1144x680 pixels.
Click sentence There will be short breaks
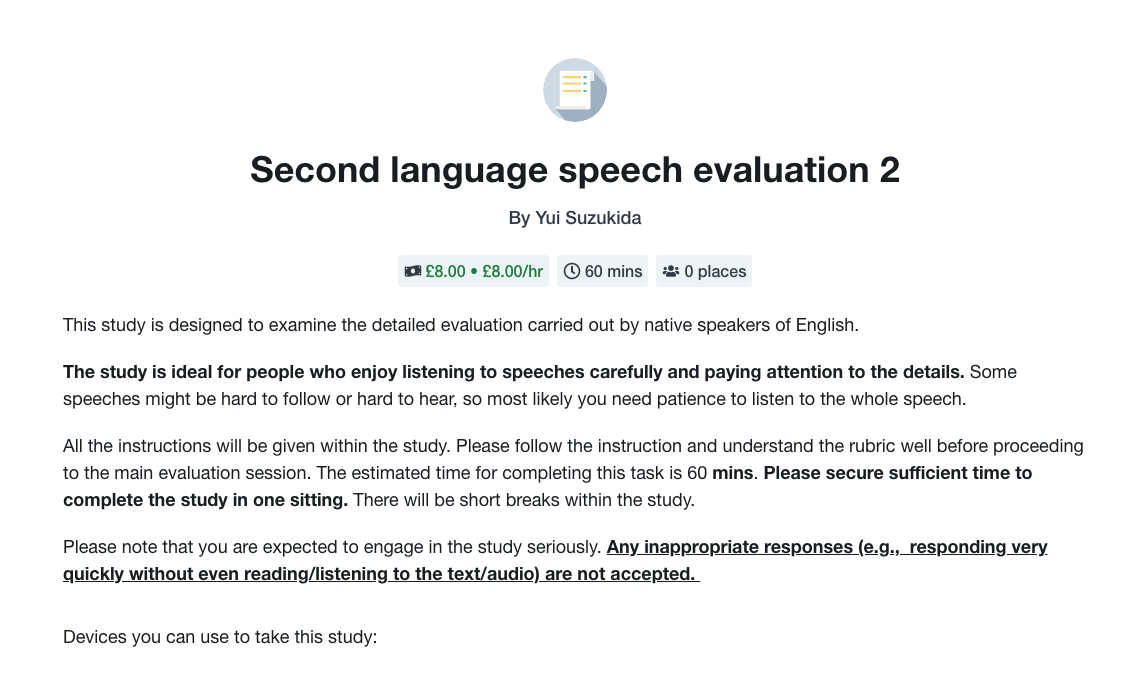point(524,501)
